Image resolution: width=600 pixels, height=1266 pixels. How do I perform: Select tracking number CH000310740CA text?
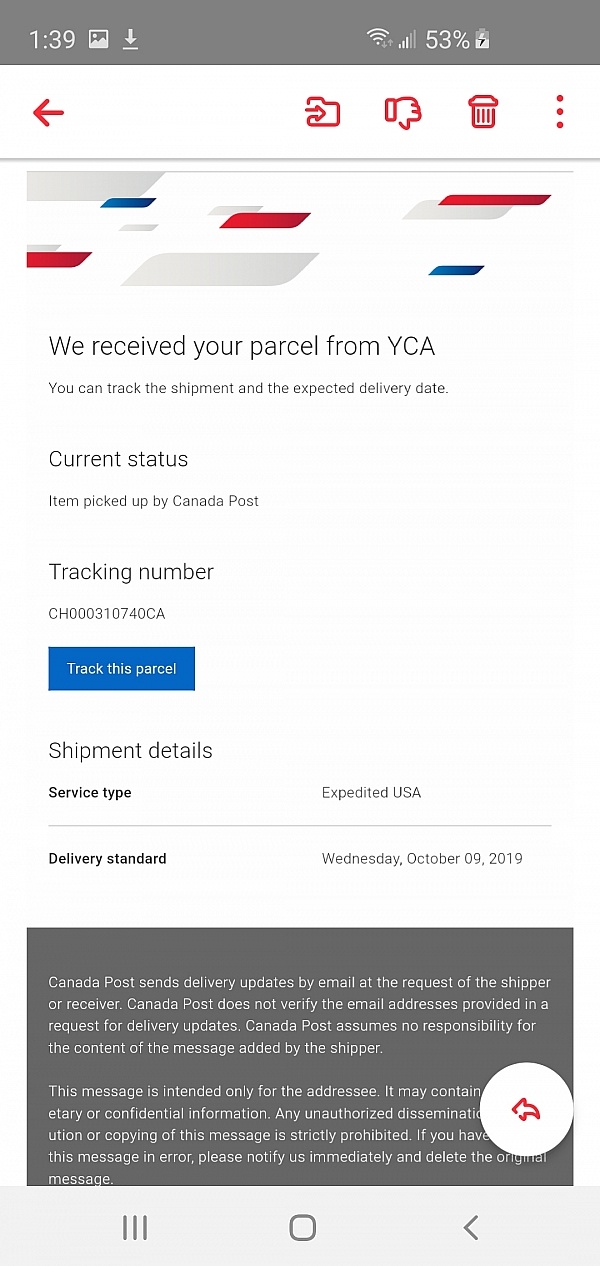(x=107, y=614)
